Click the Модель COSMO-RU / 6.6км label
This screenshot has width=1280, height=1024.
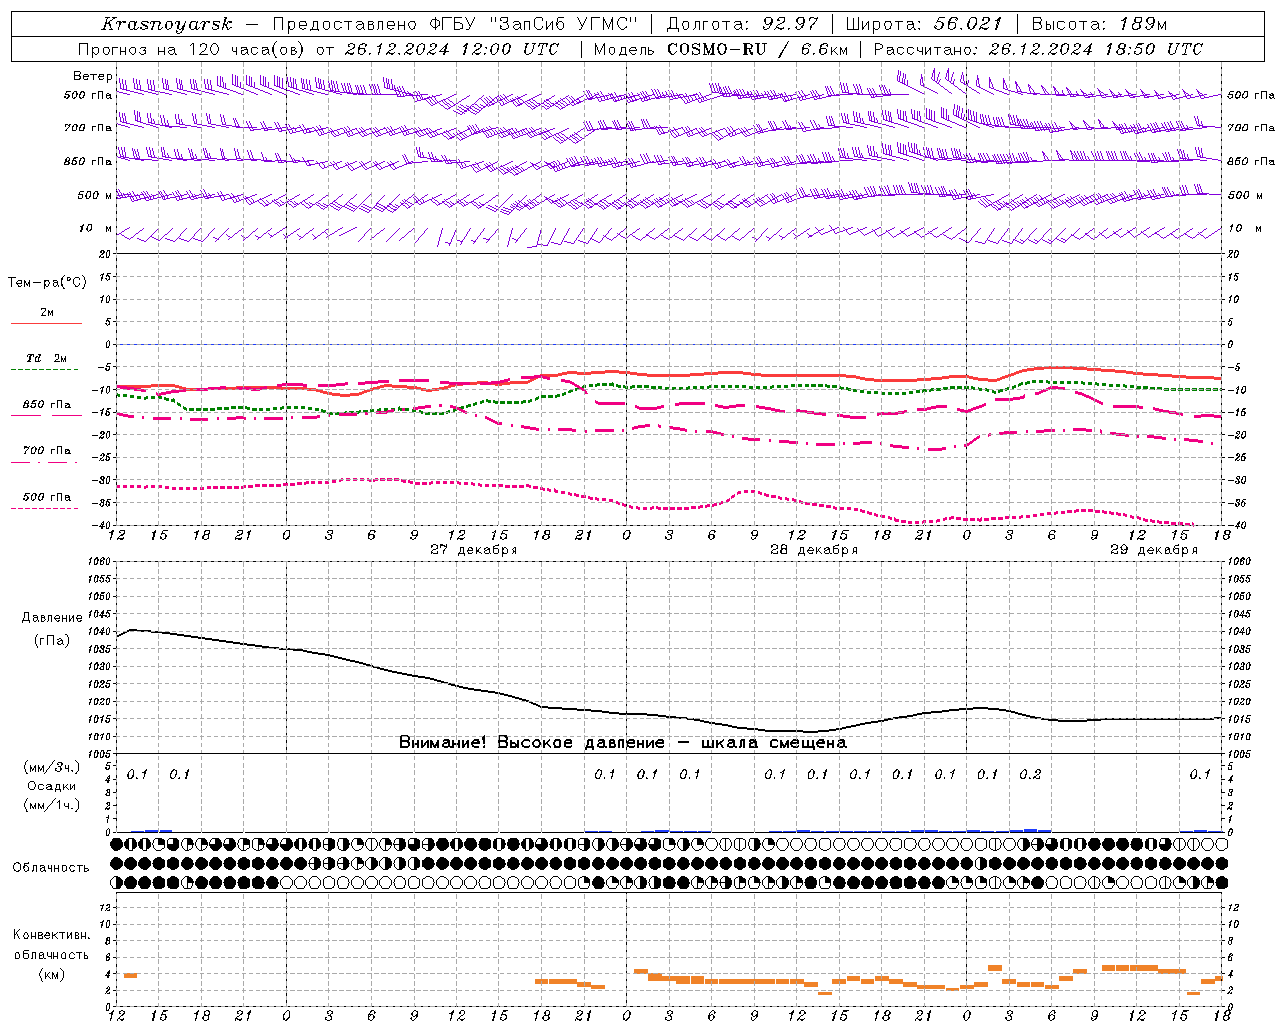[x=721, y=49]
